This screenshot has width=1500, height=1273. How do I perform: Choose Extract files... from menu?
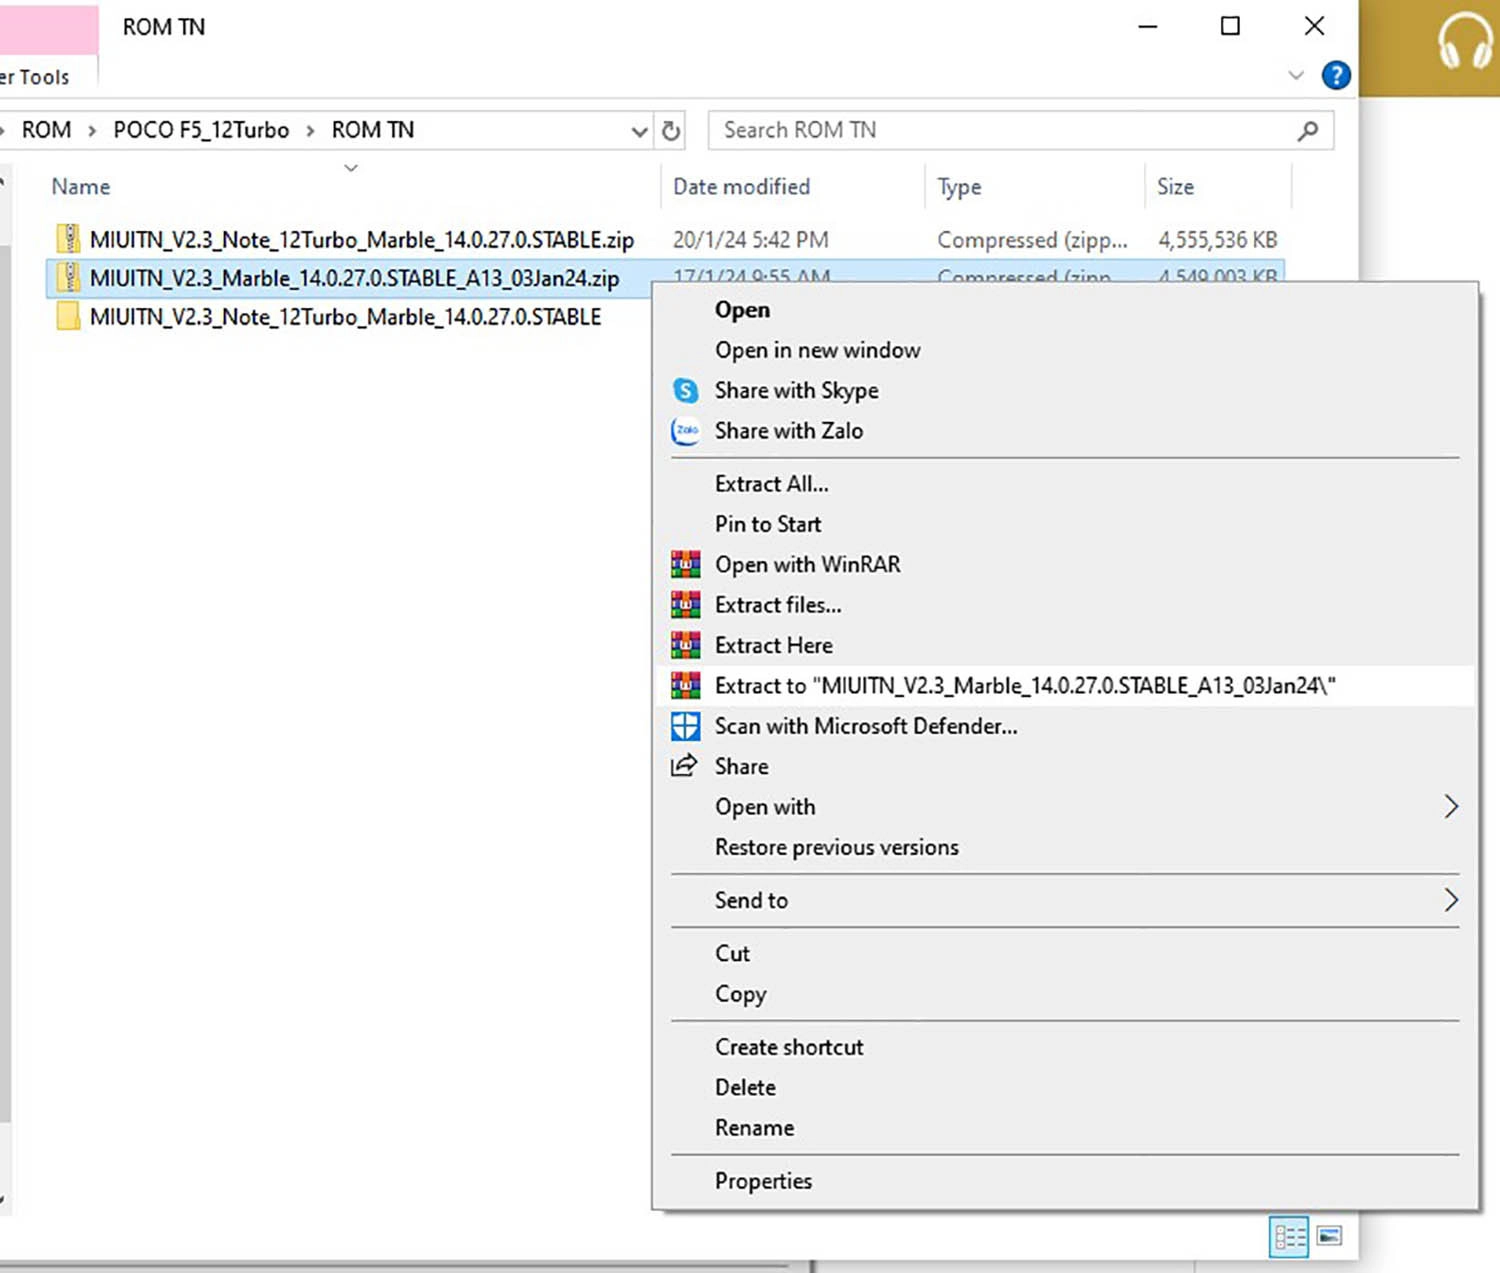[777, 605]
